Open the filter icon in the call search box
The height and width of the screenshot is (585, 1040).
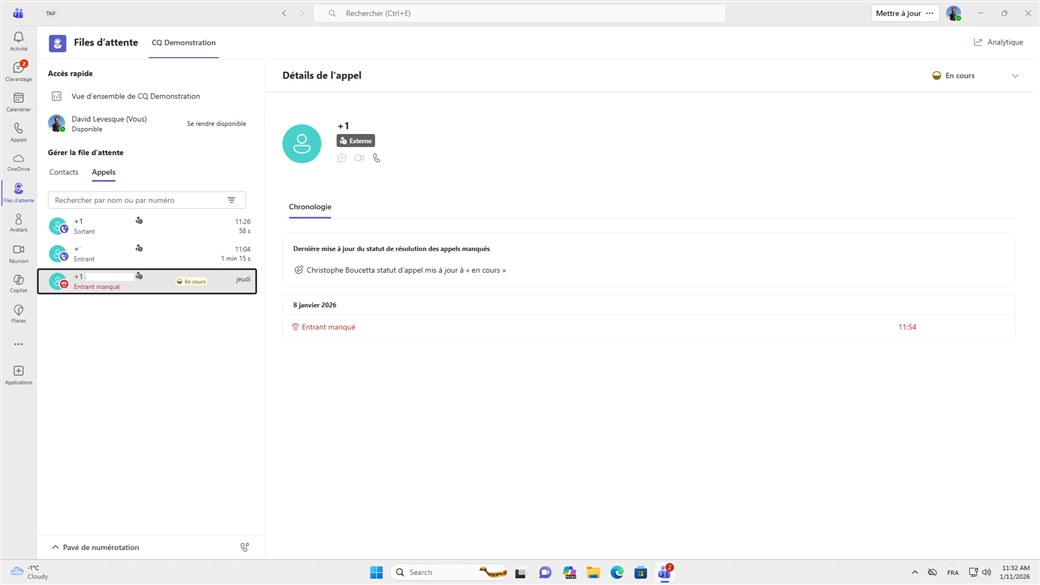coord(231,200)
